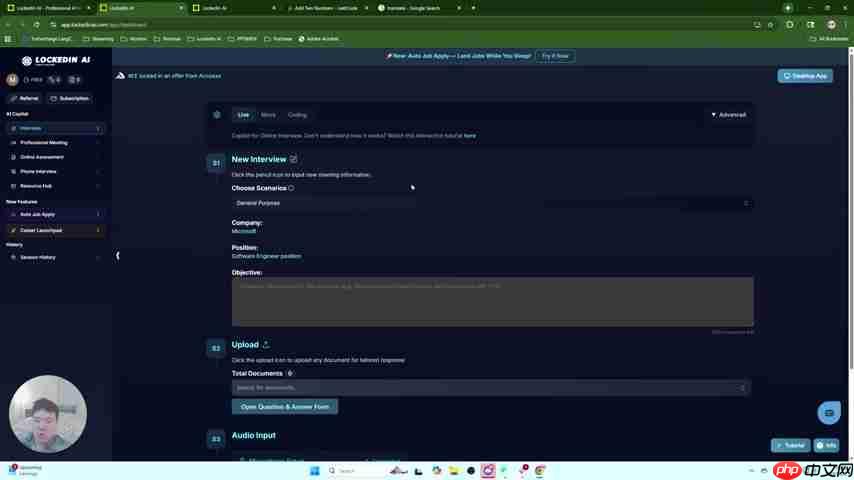Open Professional Meeting sidebar item
The image size is (854, 480).
pyautogui.click(x=55, y=143)
